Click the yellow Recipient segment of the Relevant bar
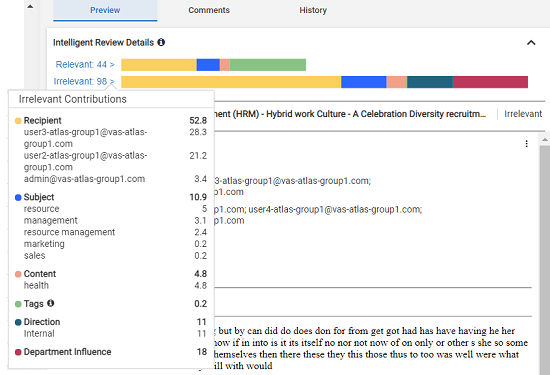Viewport: 550px width, 375px height. [159, 65]
